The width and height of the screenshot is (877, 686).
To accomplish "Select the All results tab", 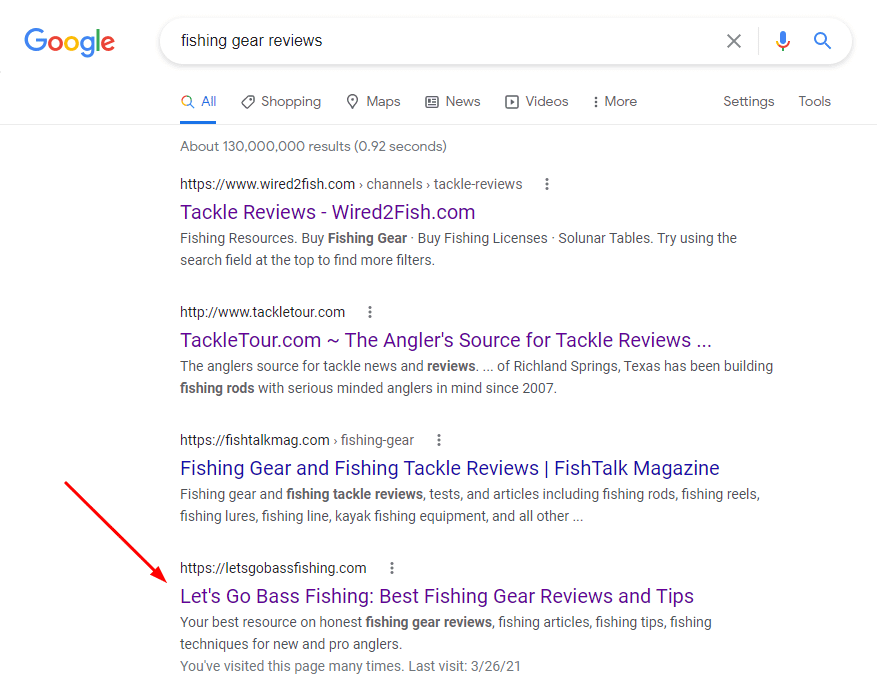I will tap(199, 102).
